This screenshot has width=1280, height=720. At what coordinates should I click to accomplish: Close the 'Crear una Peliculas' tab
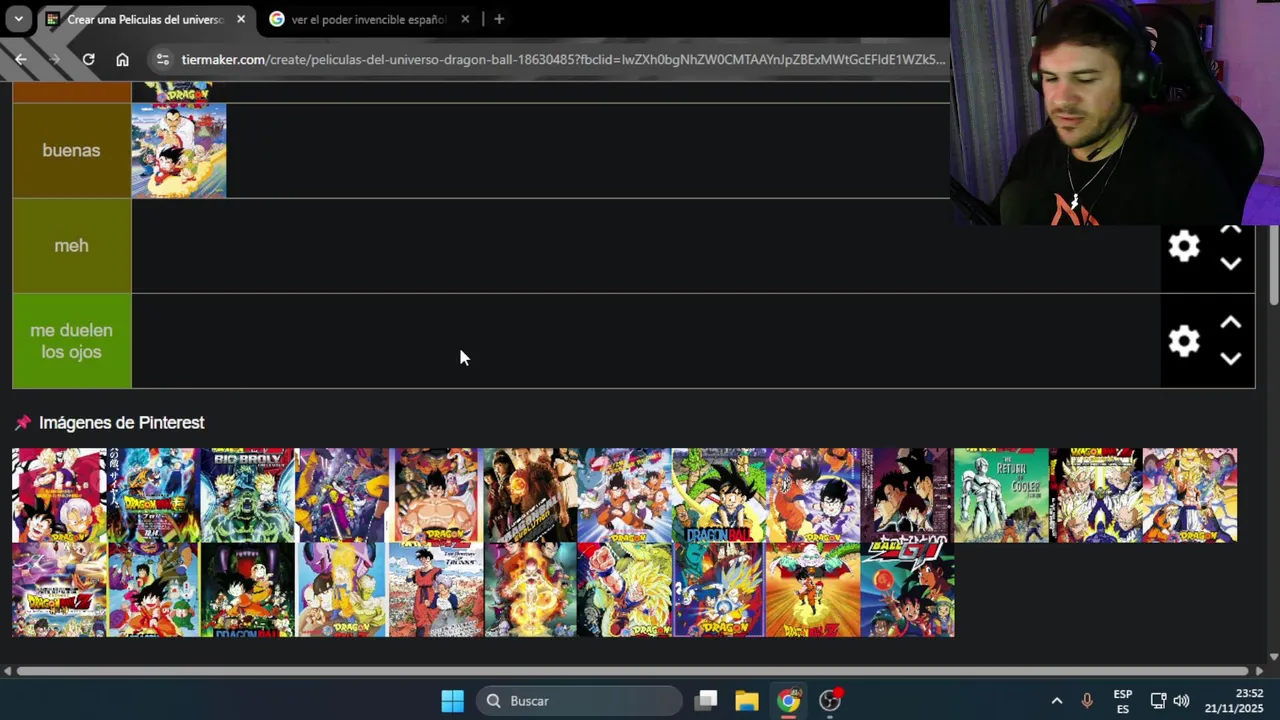241,19
